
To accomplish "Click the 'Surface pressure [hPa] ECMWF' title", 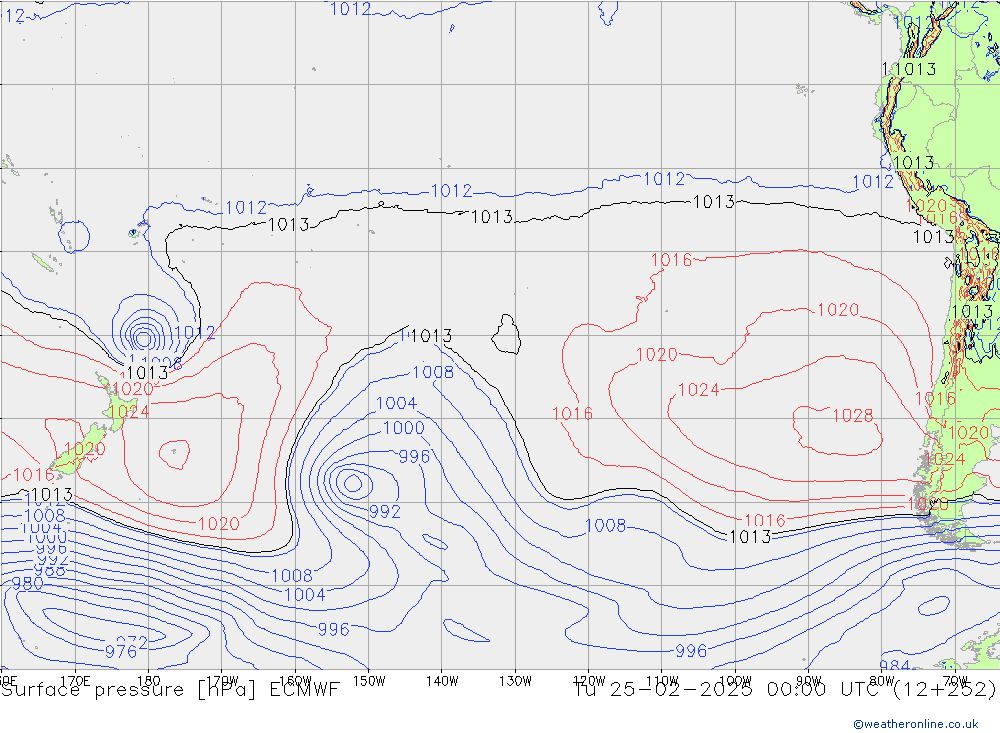I will point(170,690).
